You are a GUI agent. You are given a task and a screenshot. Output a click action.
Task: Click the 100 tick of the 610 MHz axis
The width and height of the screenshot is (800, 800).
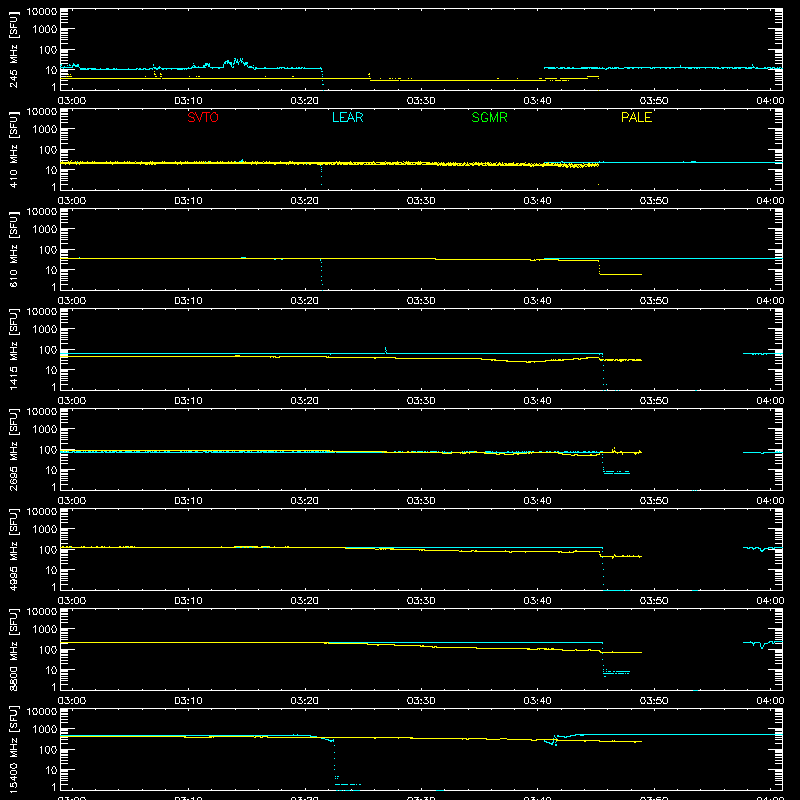coord(48,250)
